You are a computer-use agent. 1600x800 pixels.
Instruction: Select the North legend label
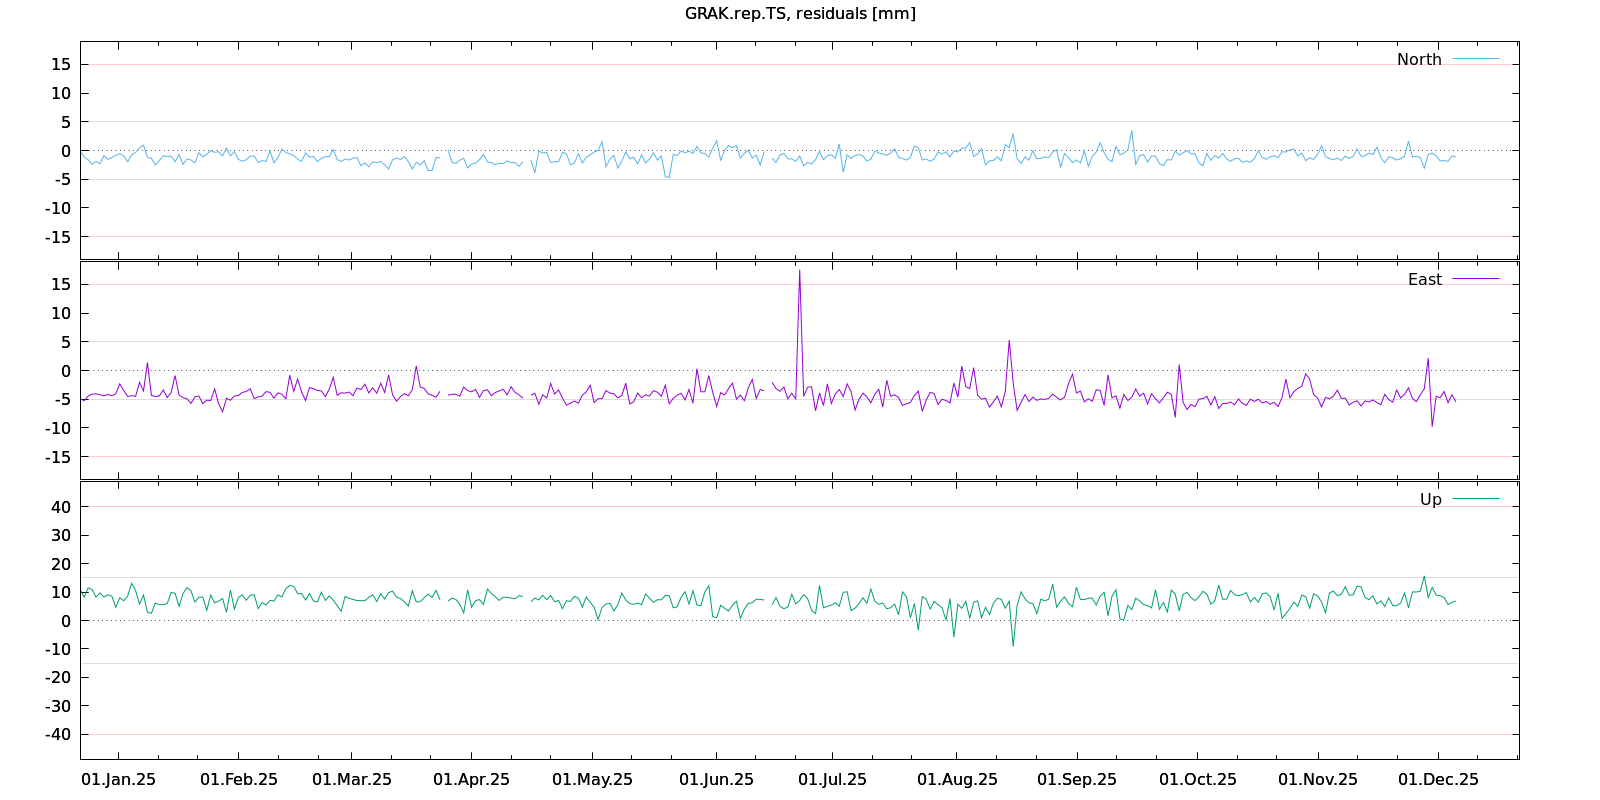(1419, 60)
